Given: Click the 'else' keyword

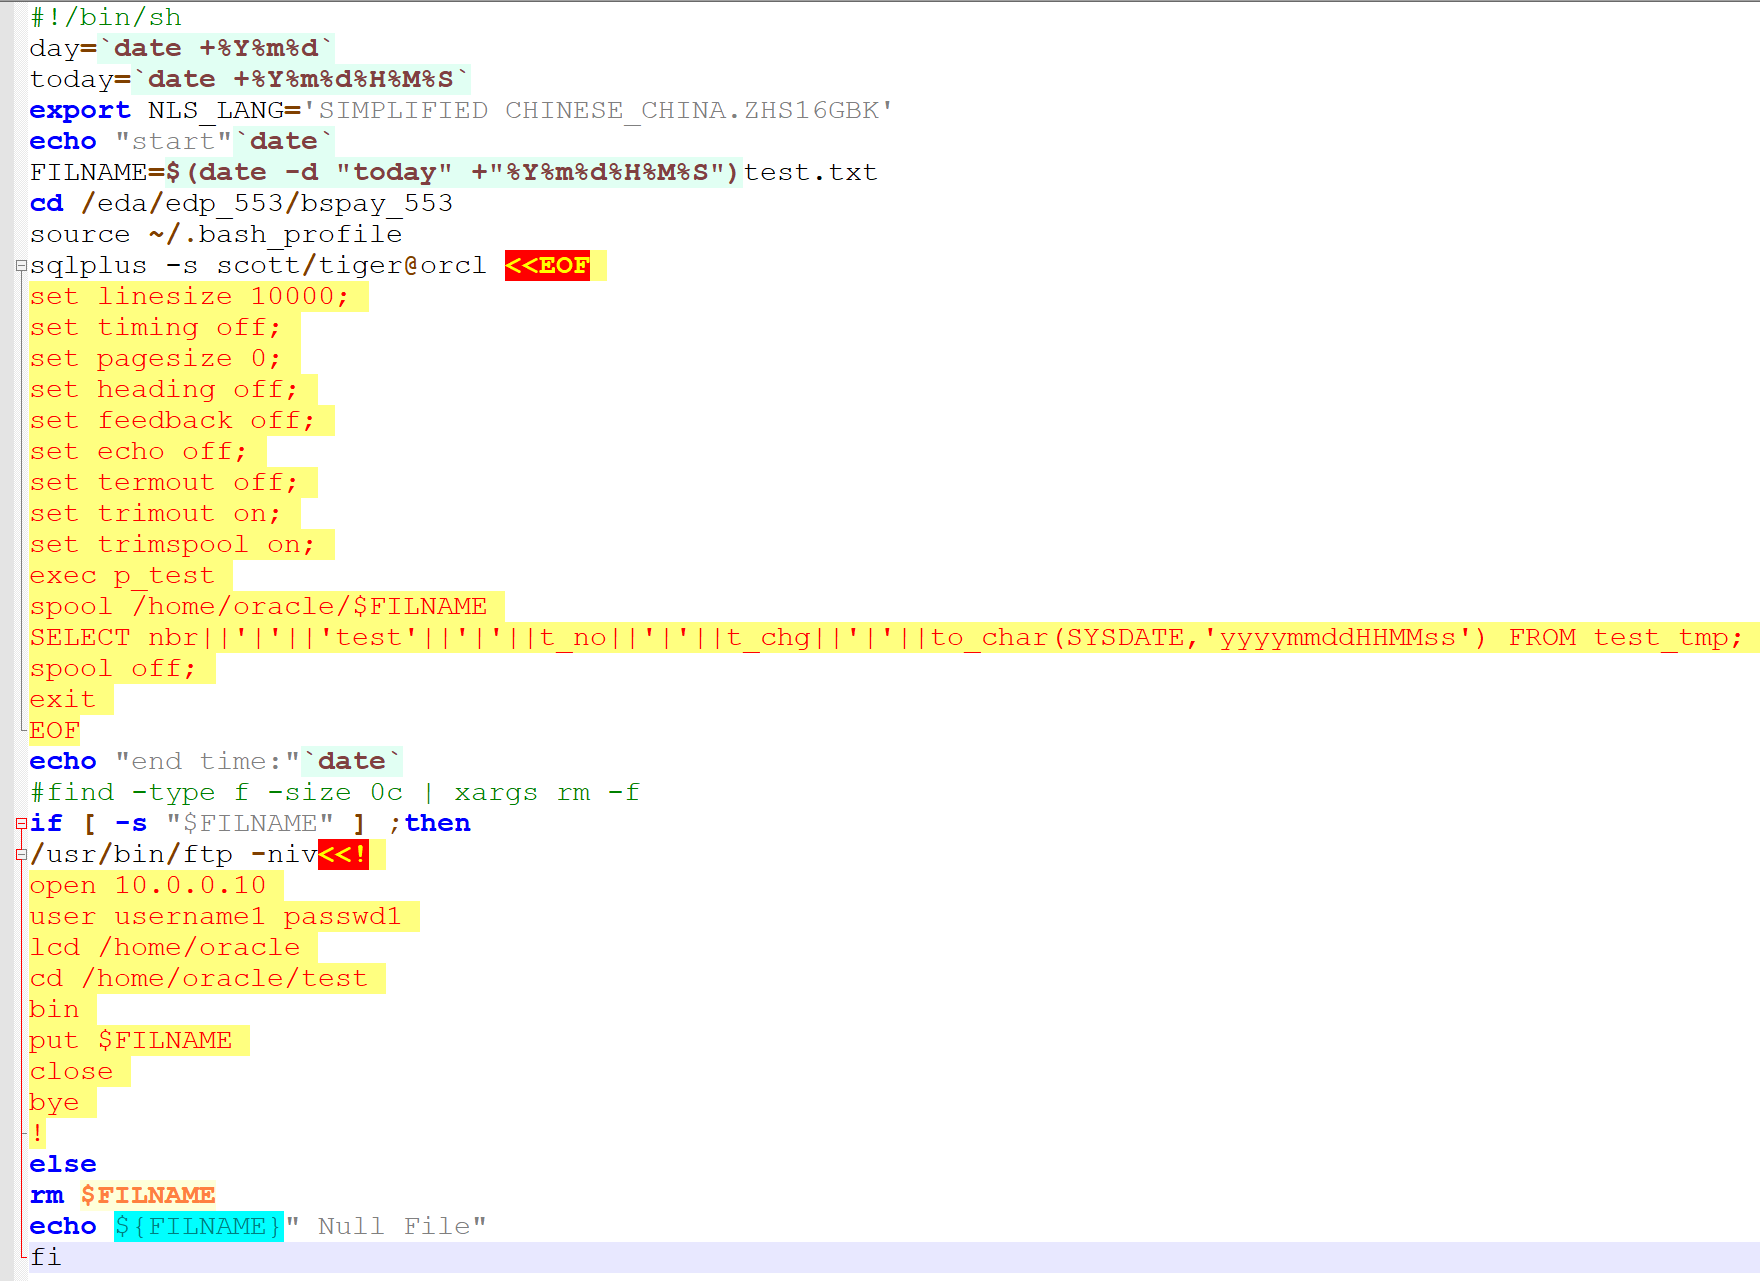Looking at the screenshot, I should (63, 1165).
